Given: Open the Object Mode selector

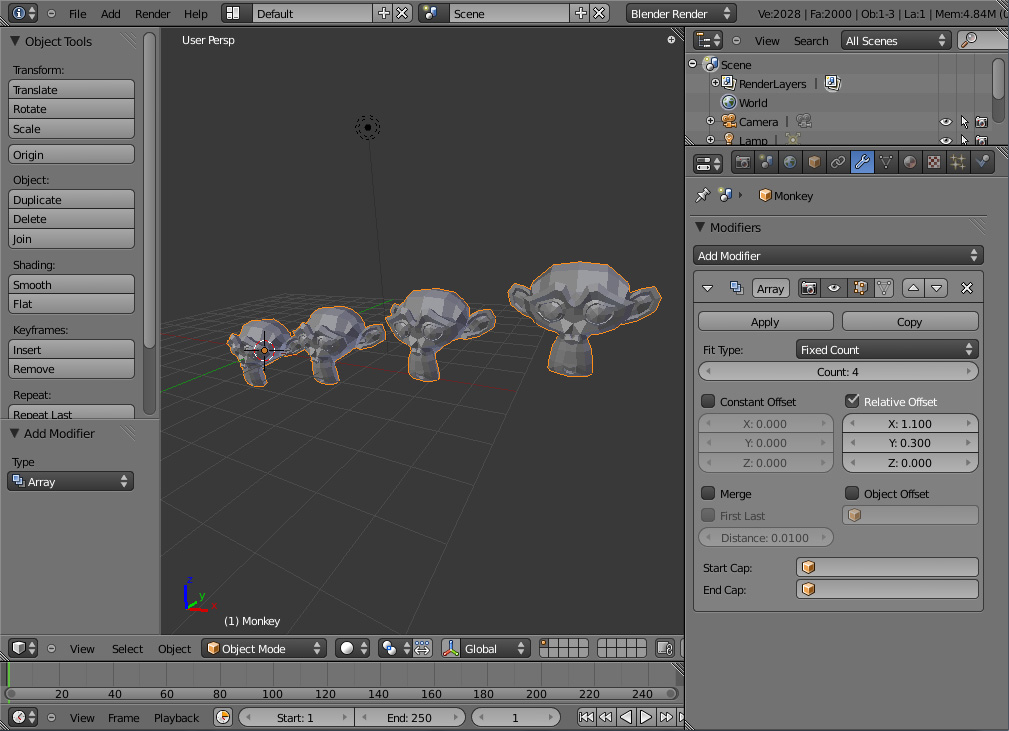Looking at the screenshot, I should tap(264, 648).
